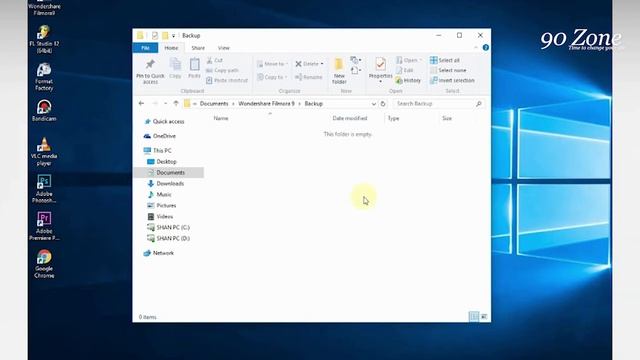Viewport: 640px width, 360px height.
Task: Click the History command
Action: pos(408,80)
